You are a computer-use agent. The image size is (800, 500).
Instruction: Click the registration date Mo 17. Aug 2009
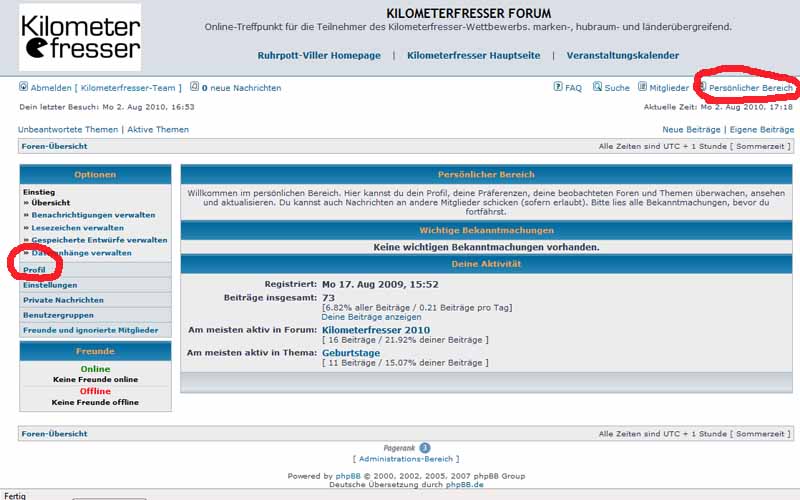point(380,285)
